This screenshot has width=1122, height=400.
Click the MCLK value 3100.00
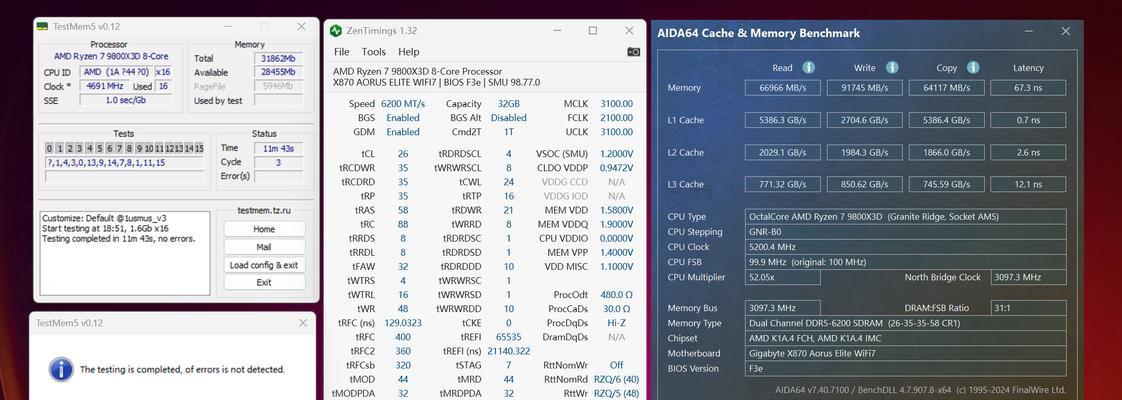[616, 104]
